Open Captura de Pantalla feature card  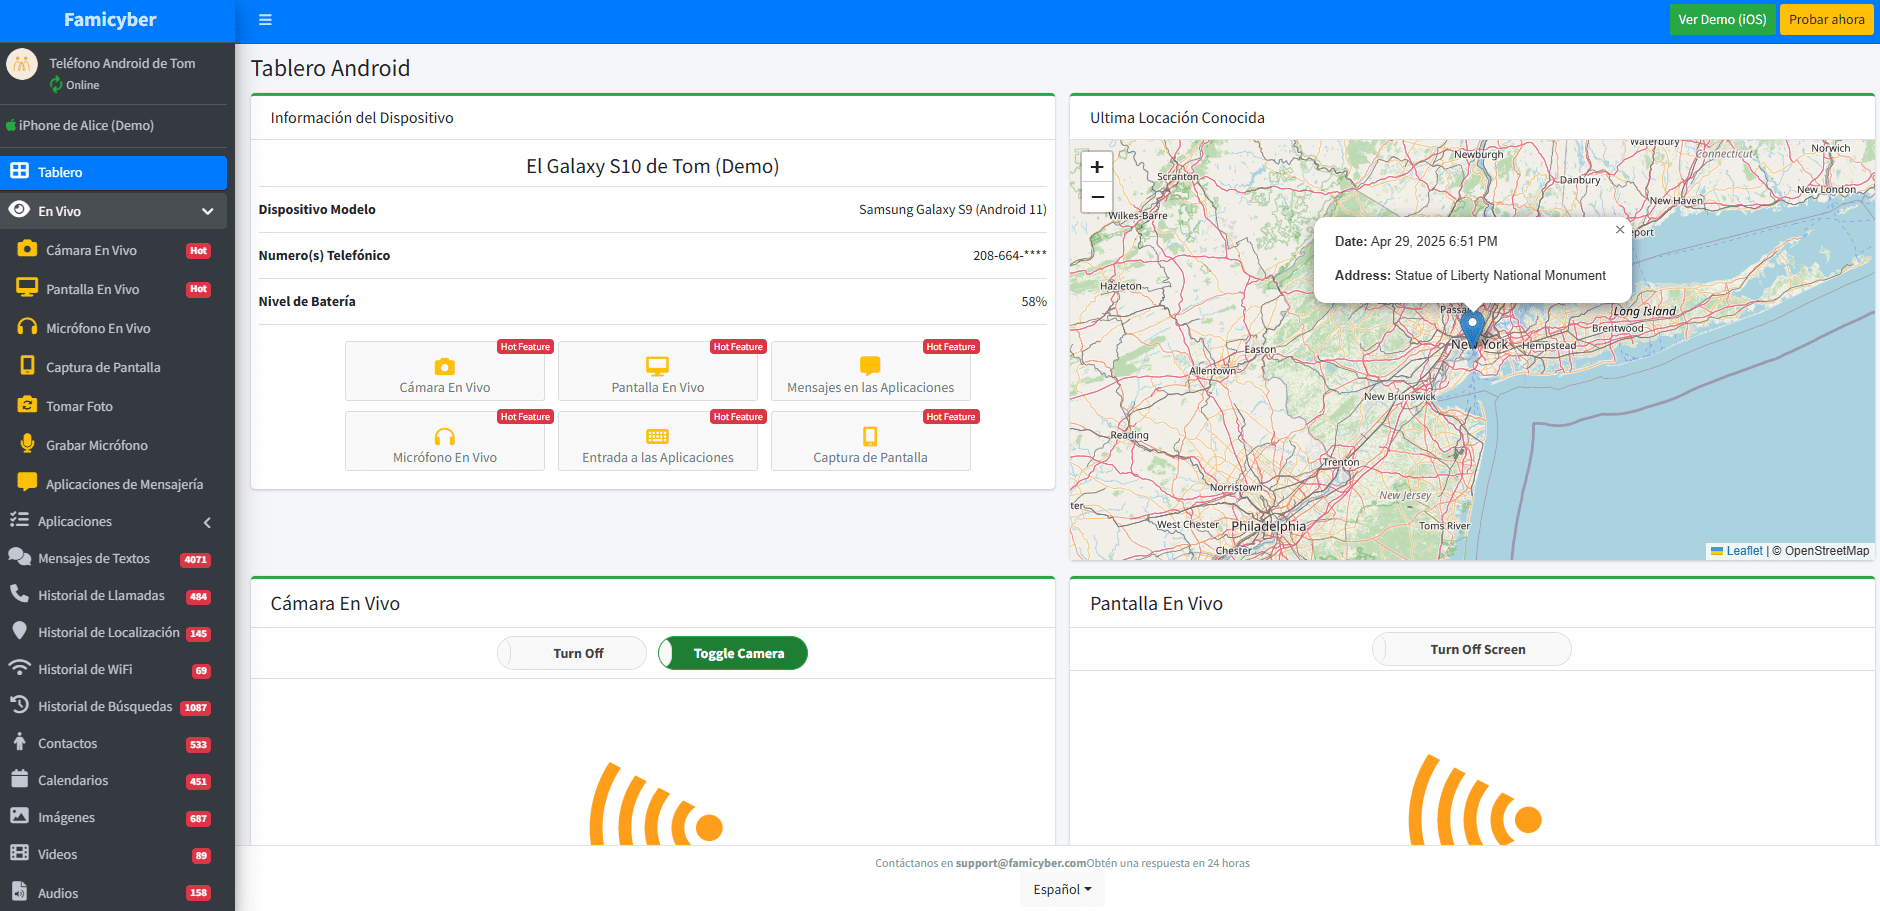pos(871,441)
